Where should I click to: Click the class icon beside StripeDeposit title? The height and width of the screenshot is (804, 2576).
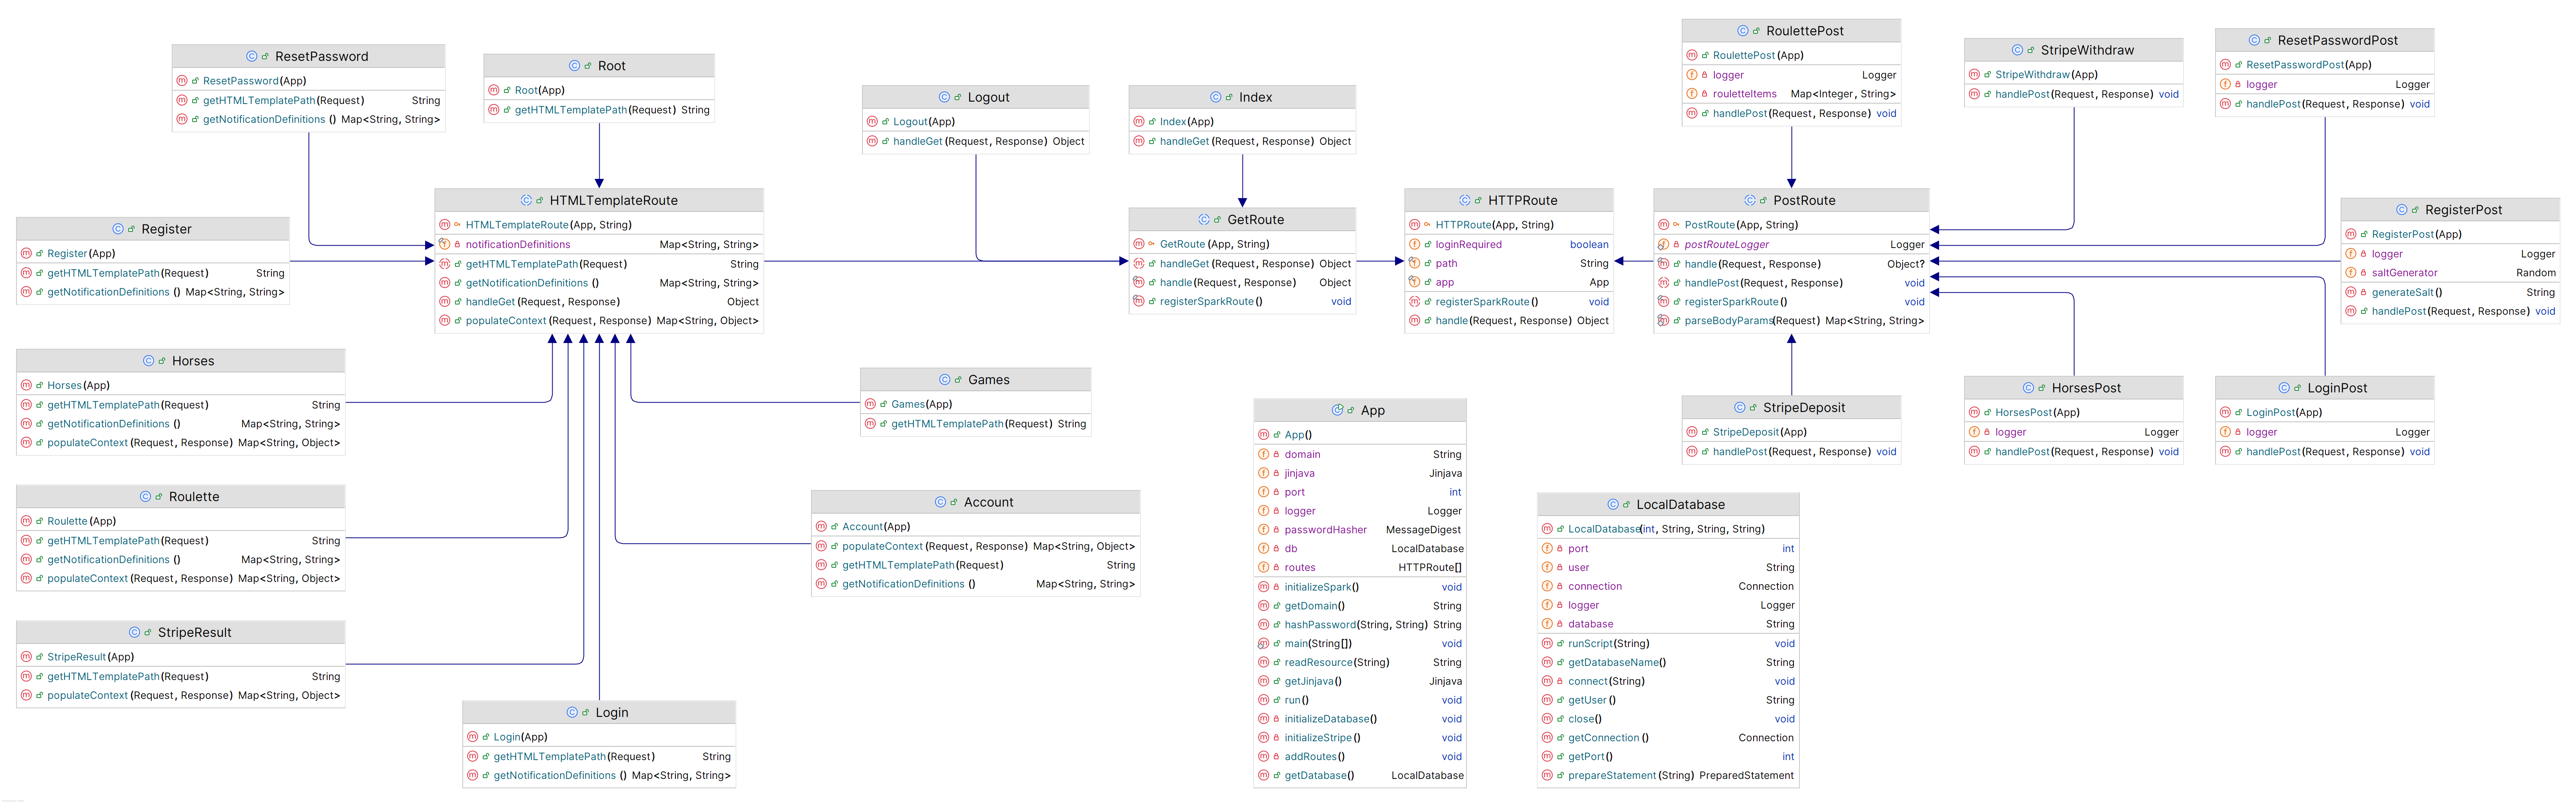[1740, 408]
